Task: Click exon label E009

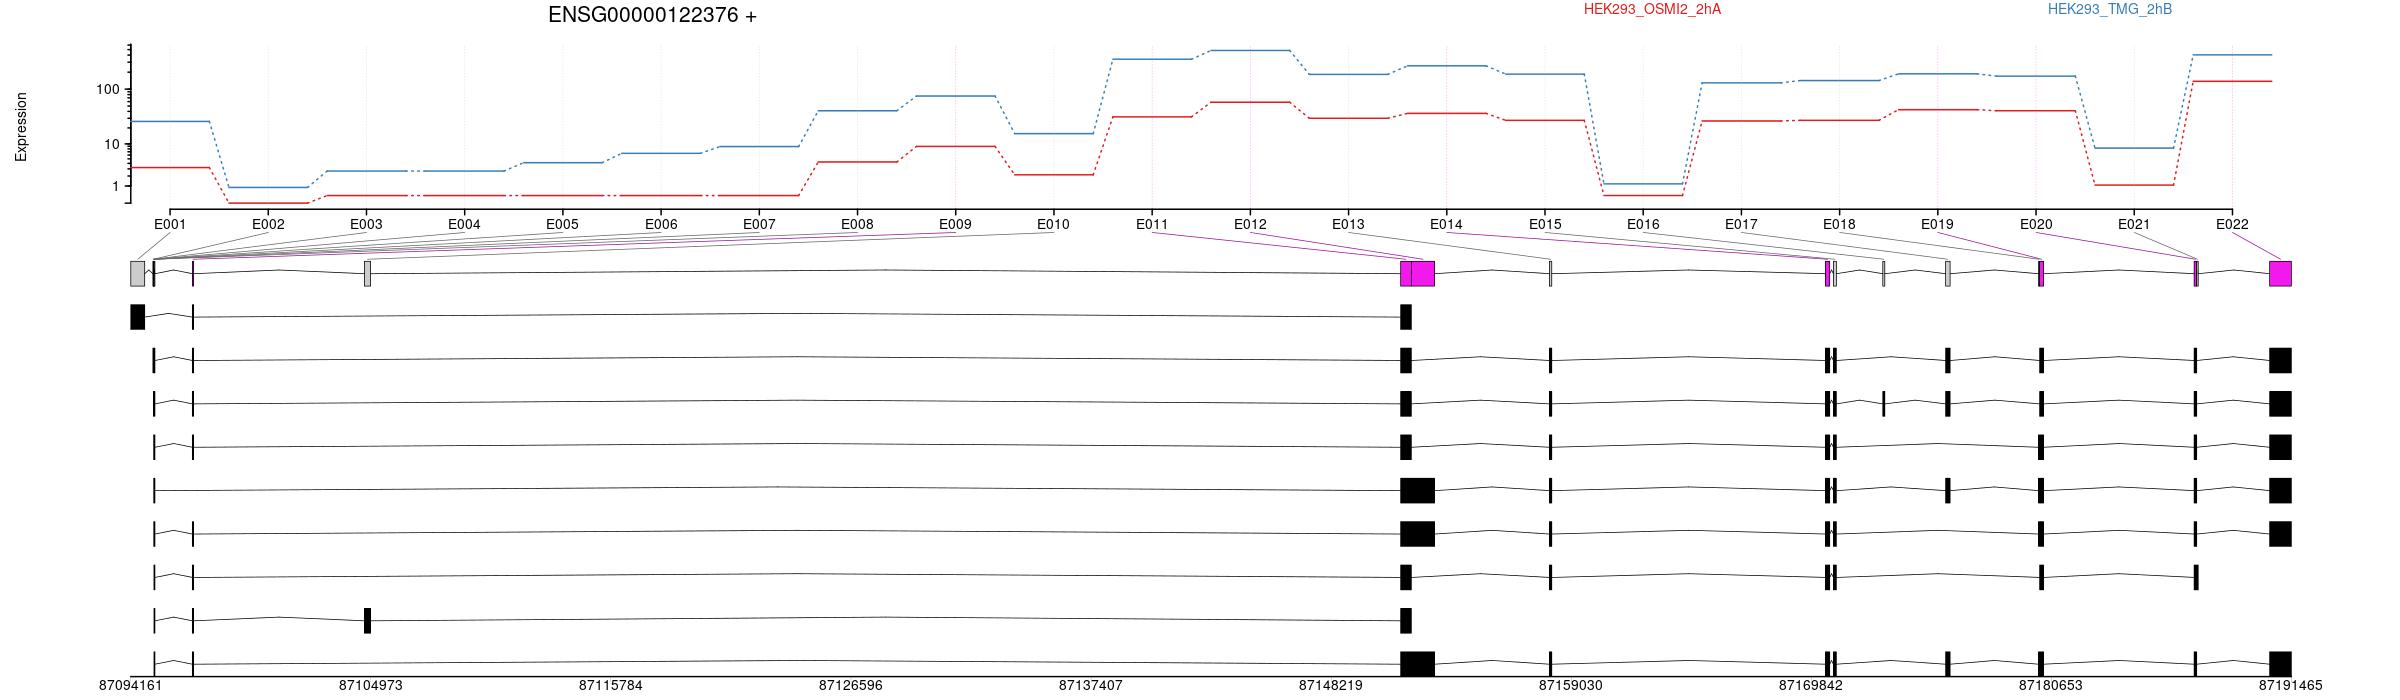Action: pos(955,224)
